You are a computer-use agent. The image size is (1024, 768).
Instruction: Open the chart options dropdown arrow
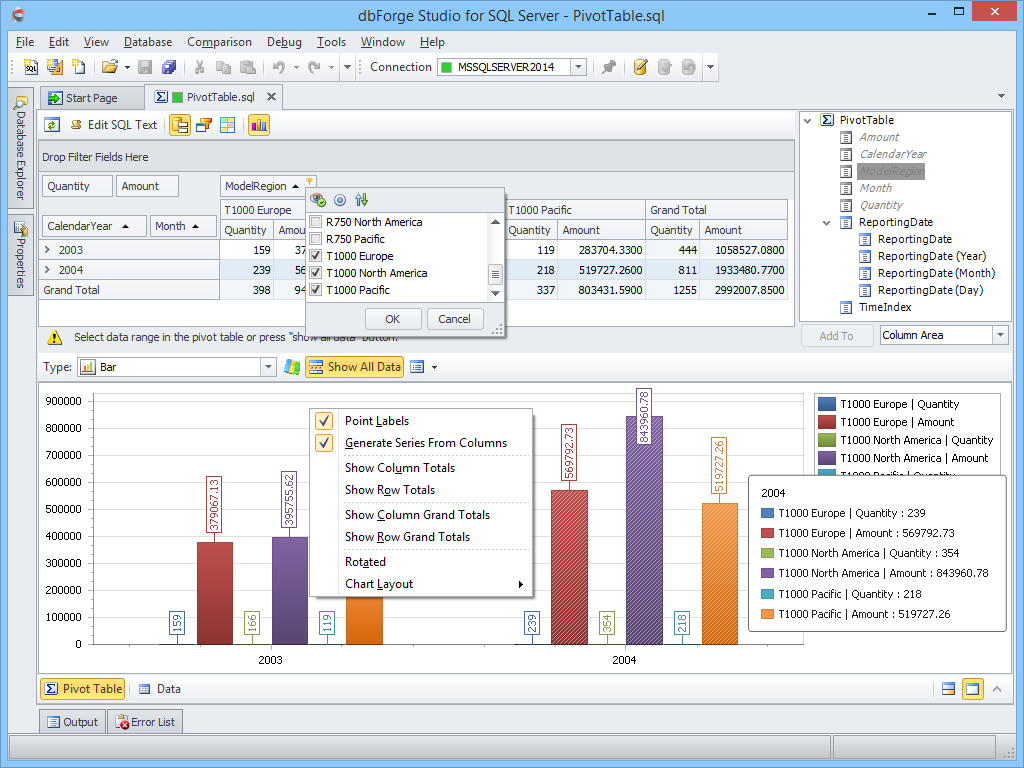434,367
